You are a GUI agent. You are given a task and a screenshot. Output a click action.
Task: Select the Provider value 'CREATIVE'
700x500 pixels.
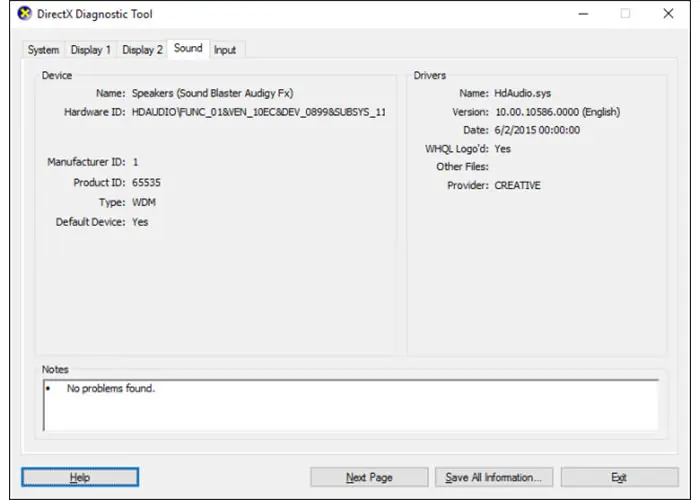pos(517,185)
